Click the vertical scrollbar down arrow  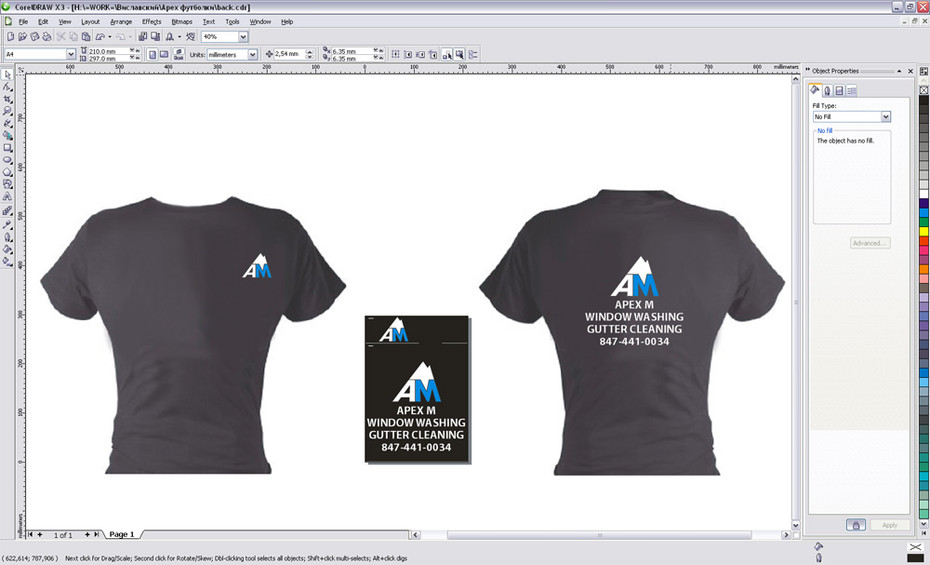(x=796, y=525)
